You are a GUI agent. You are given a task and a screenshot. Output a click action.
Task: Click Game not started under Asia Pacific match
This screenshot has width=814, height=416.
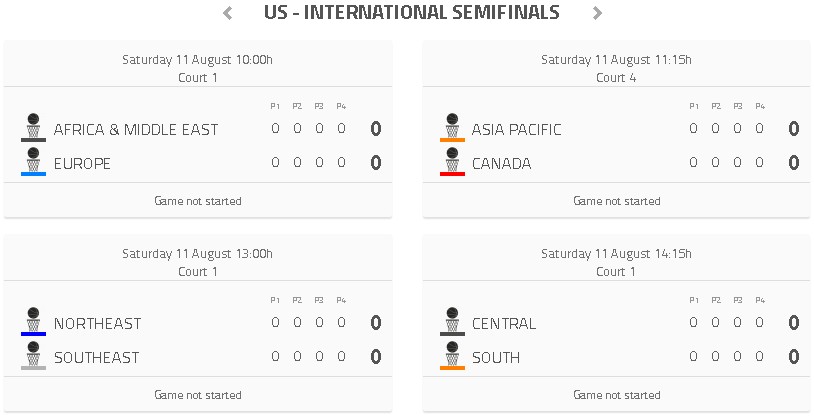[617, 201]
